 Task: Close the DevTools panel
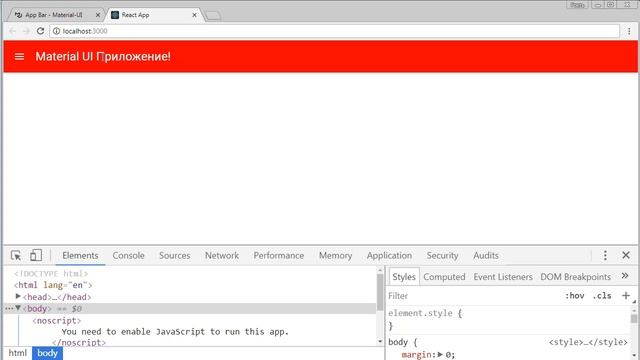626,256
